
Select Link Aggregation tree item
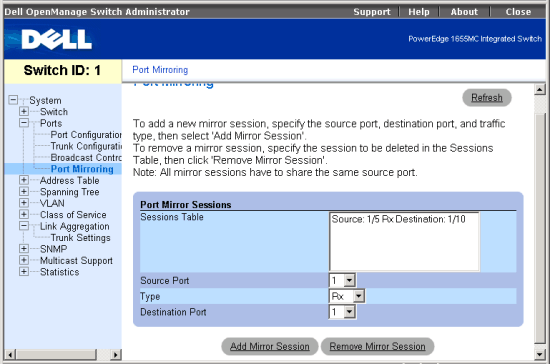click(x=74, y=226)
